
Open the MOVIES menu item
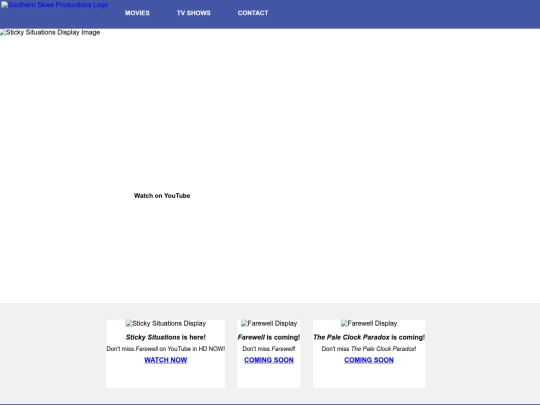click(x=137, y=13)
